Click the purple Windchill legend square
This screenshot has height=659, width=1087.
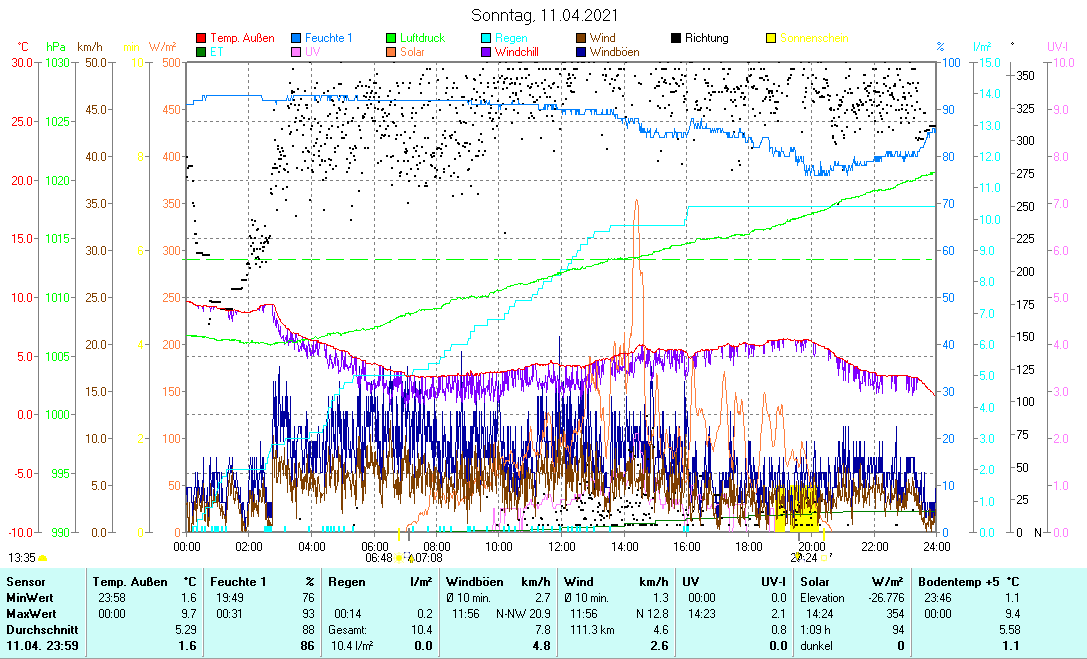pyautogui.click(x=486, y=51)
